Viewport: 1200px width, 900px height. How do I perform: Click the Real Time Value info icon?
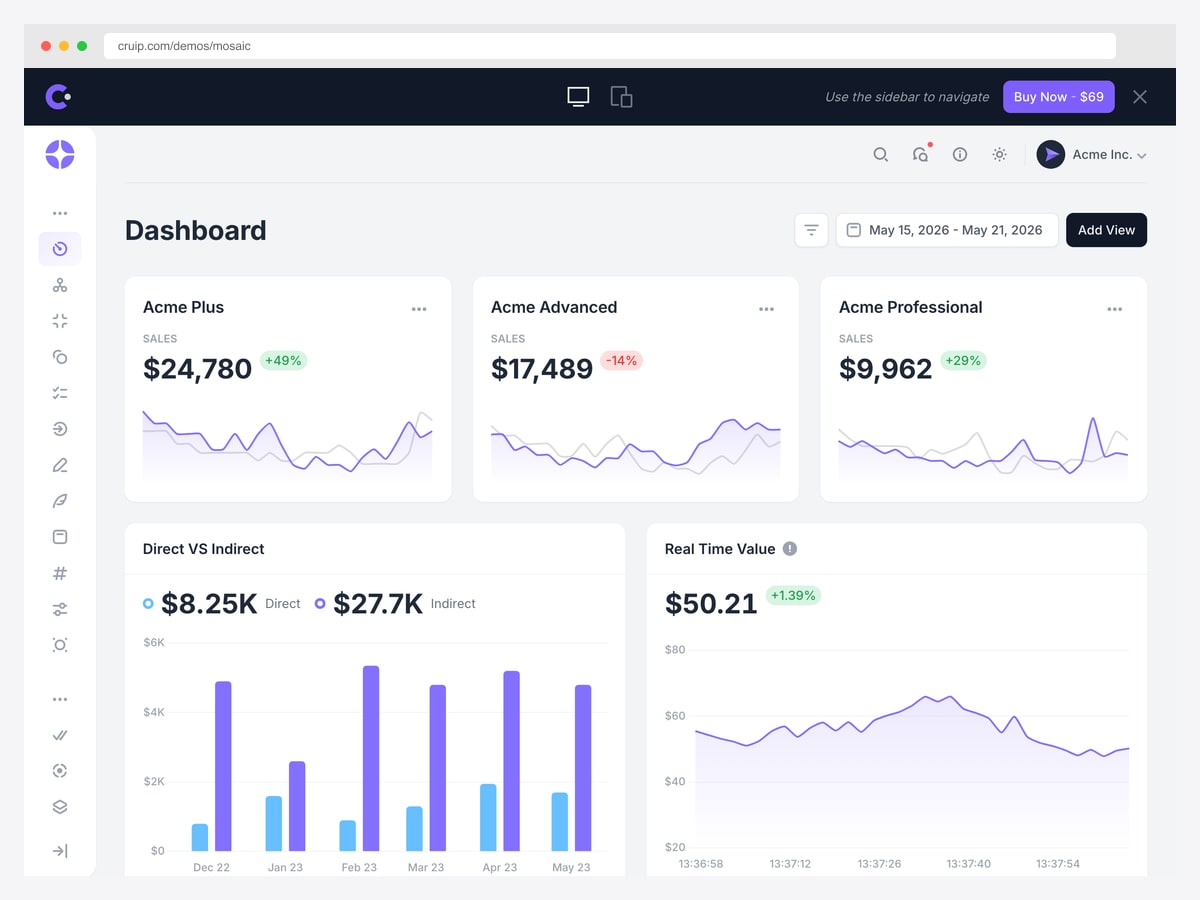(790, 549)
